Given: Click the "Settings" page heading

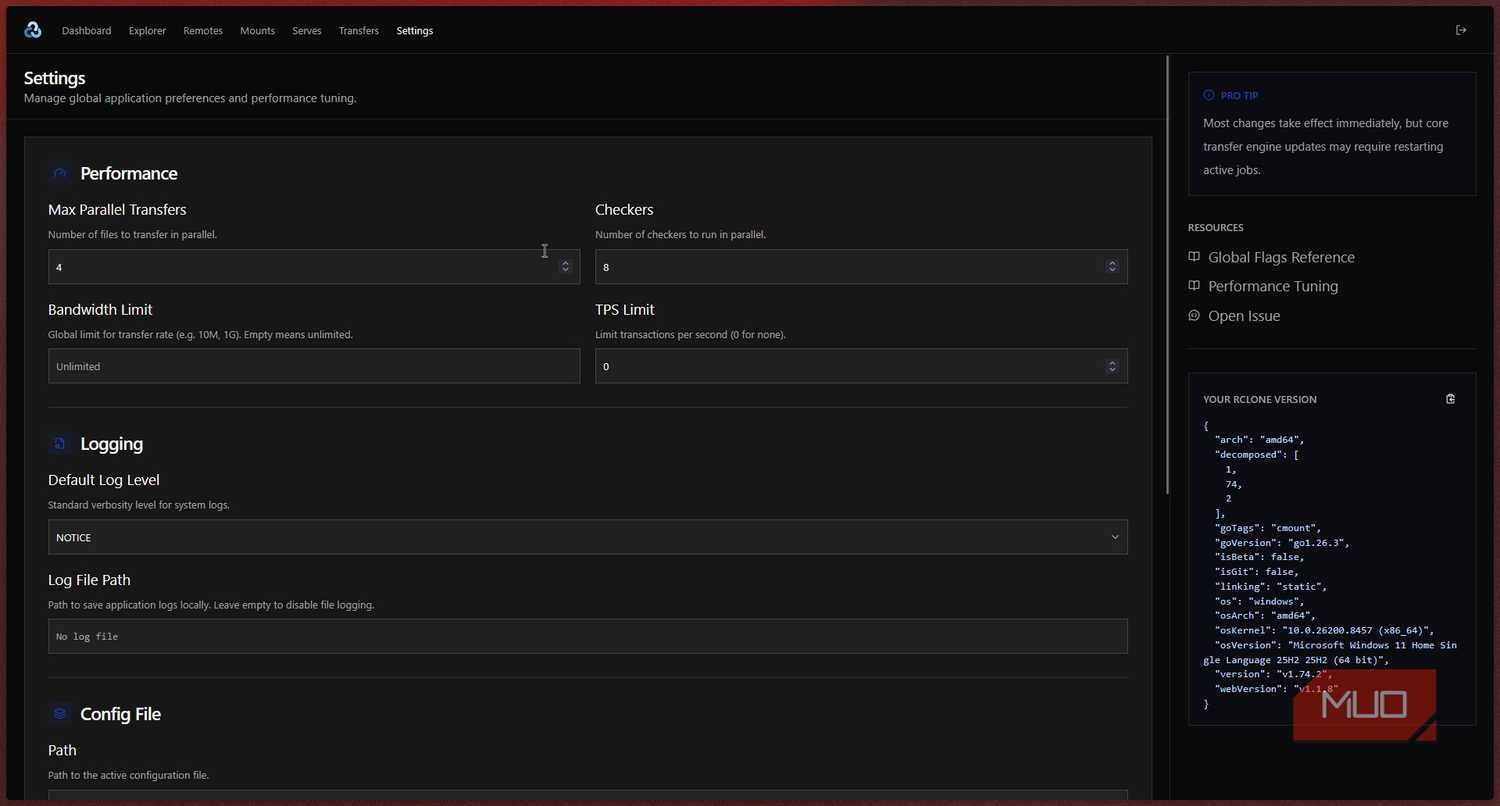Looking at the screenshot, I should click(x=55, y=78).
